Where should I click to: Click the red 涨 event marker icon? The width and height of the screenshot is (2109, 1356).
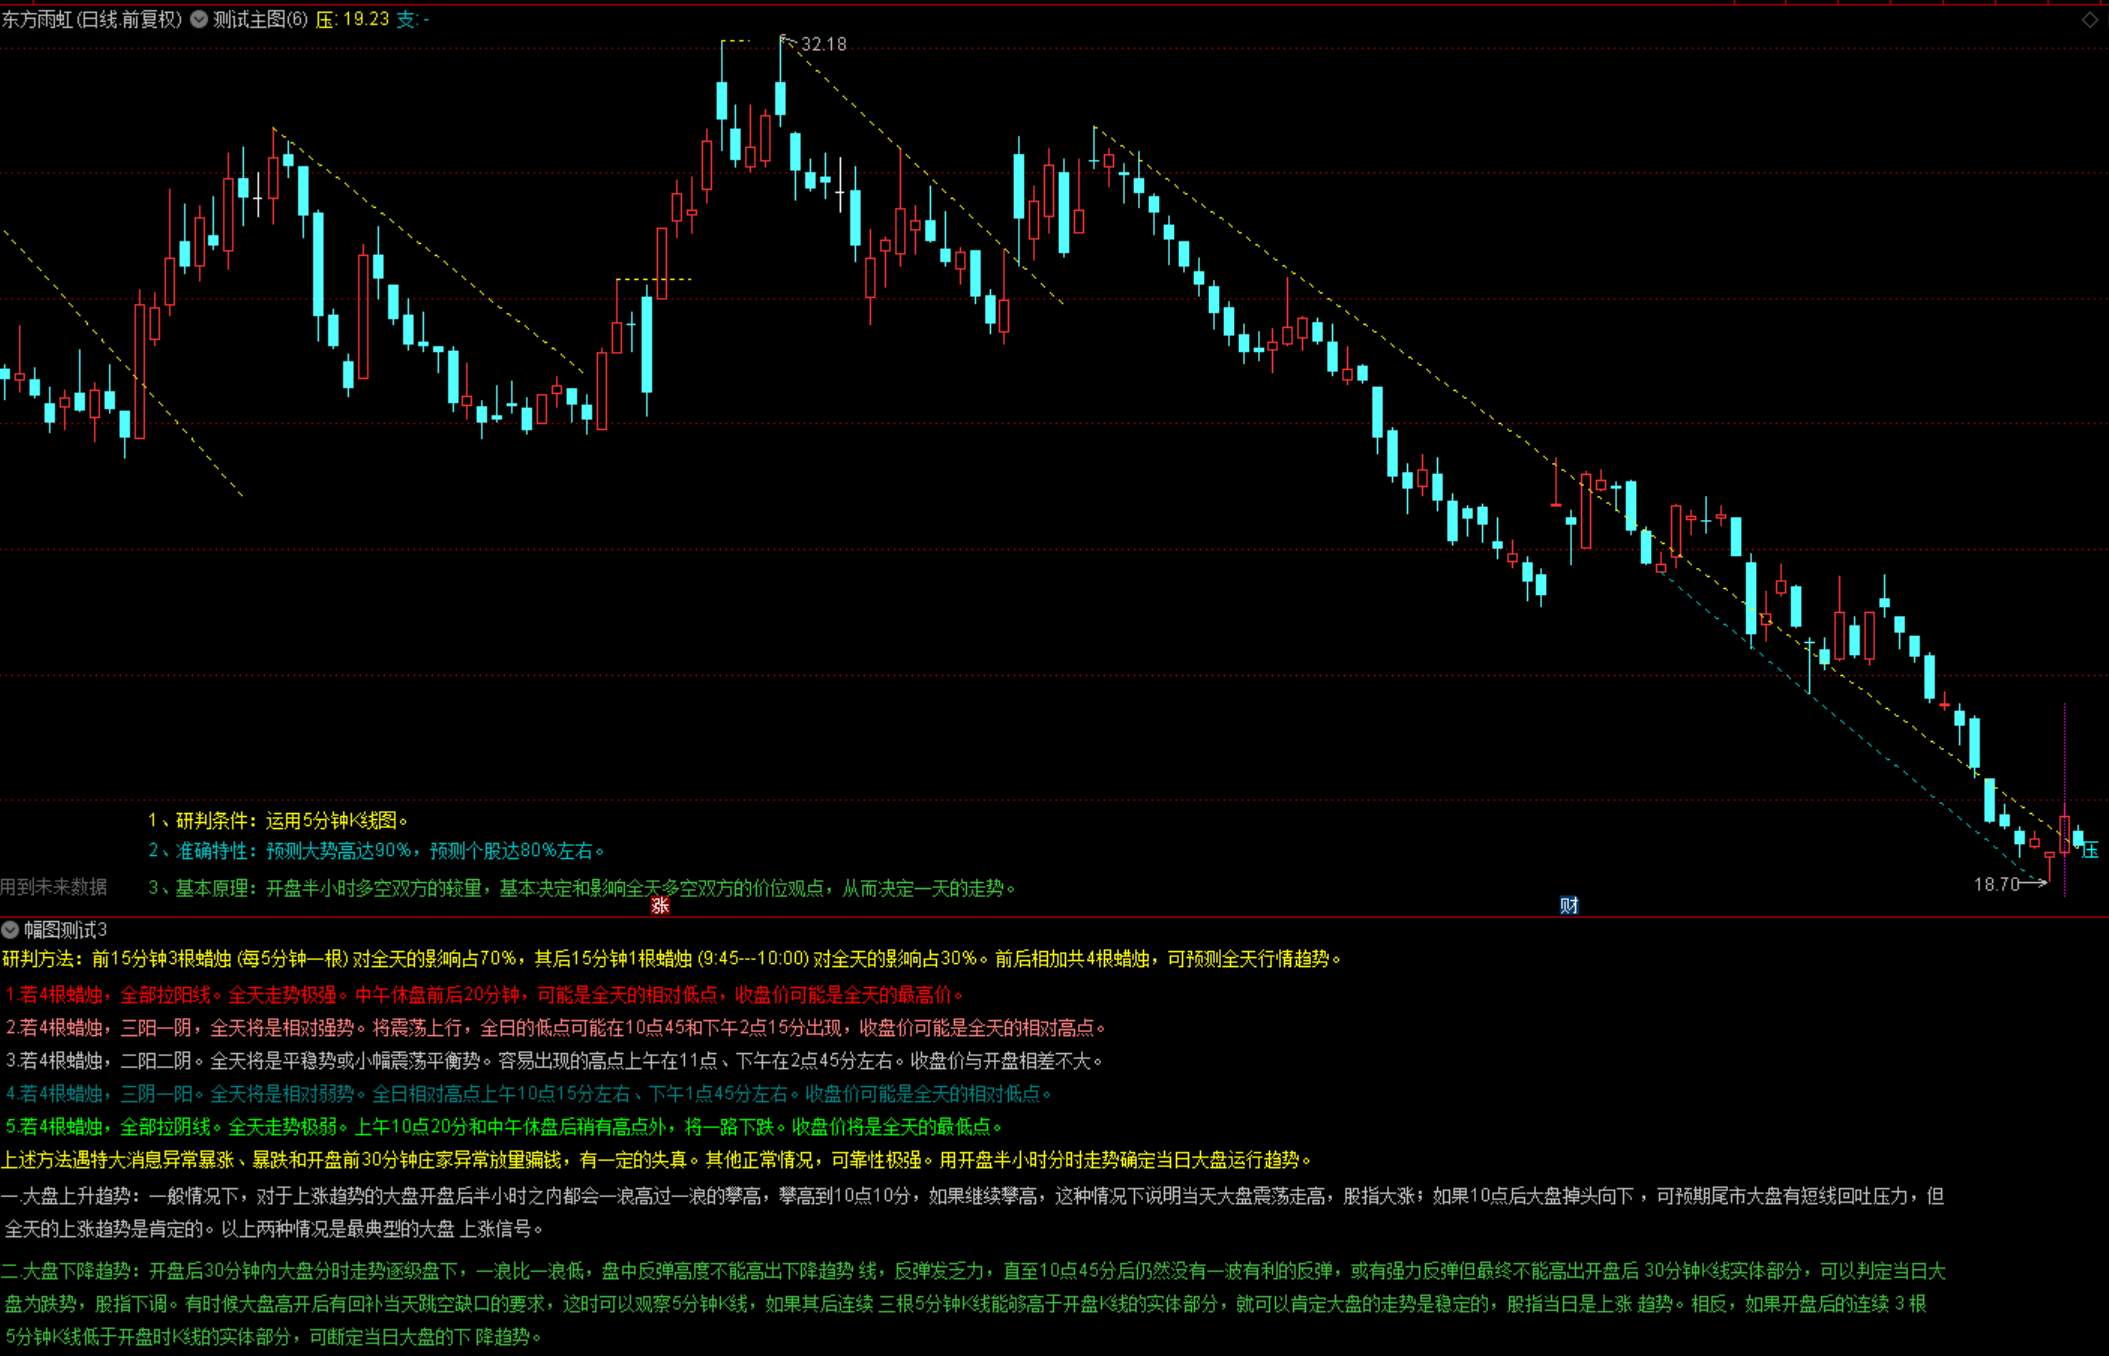coord(659,905)
